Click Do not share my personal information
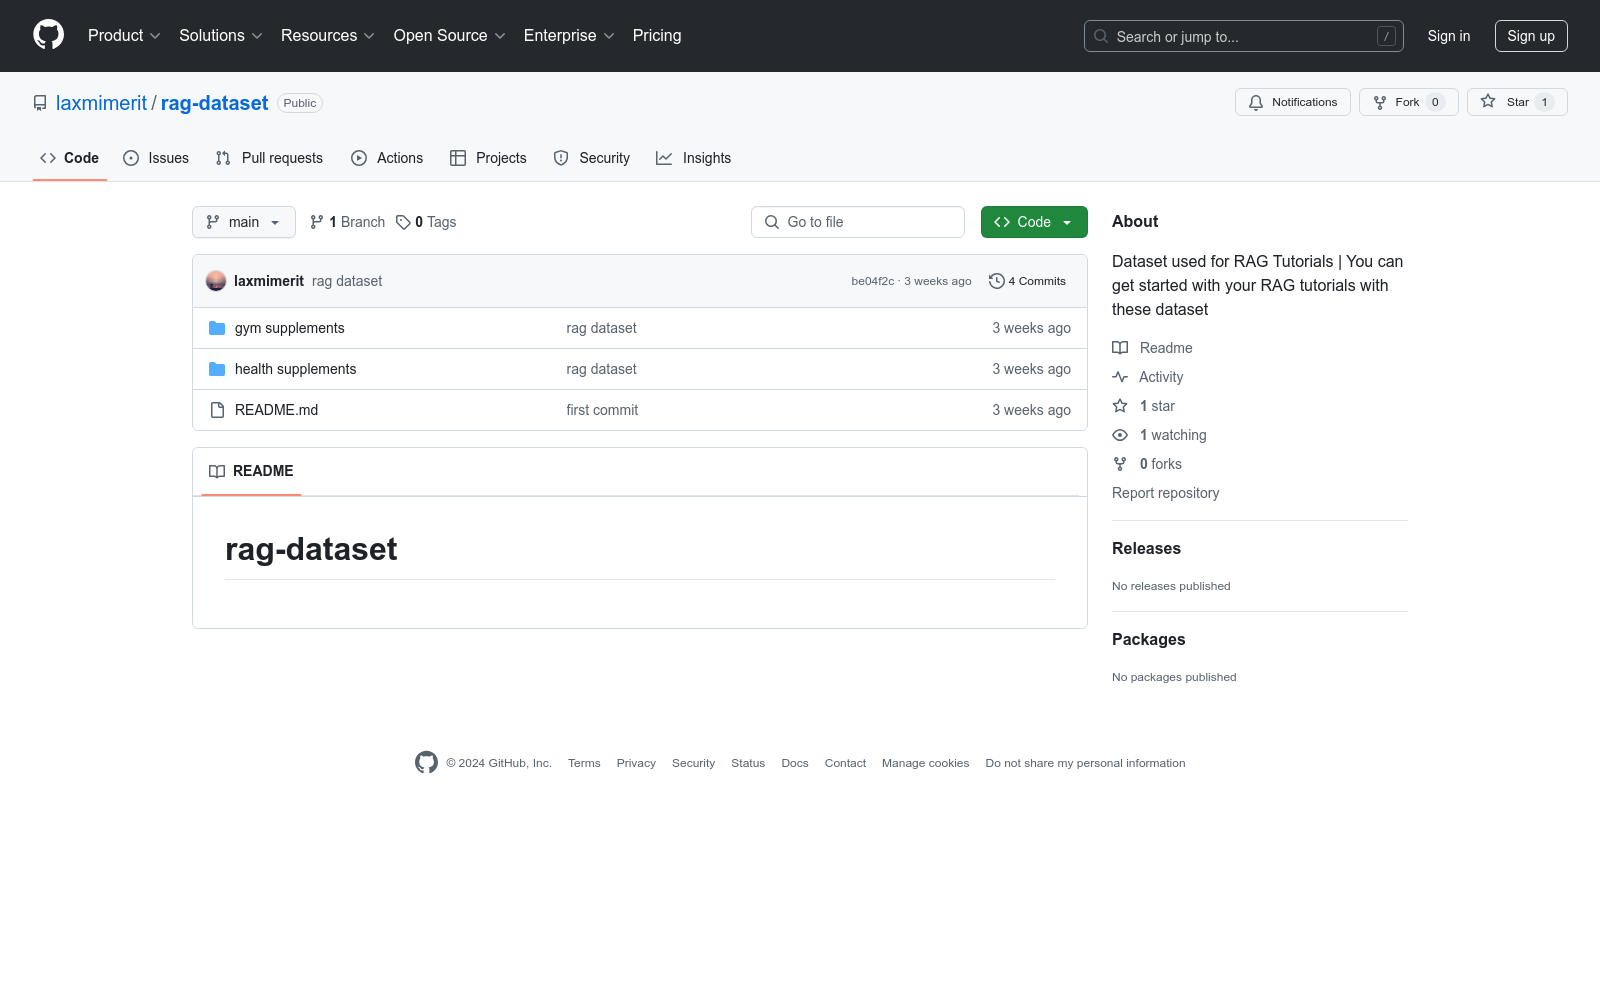 coord(1085,763)
